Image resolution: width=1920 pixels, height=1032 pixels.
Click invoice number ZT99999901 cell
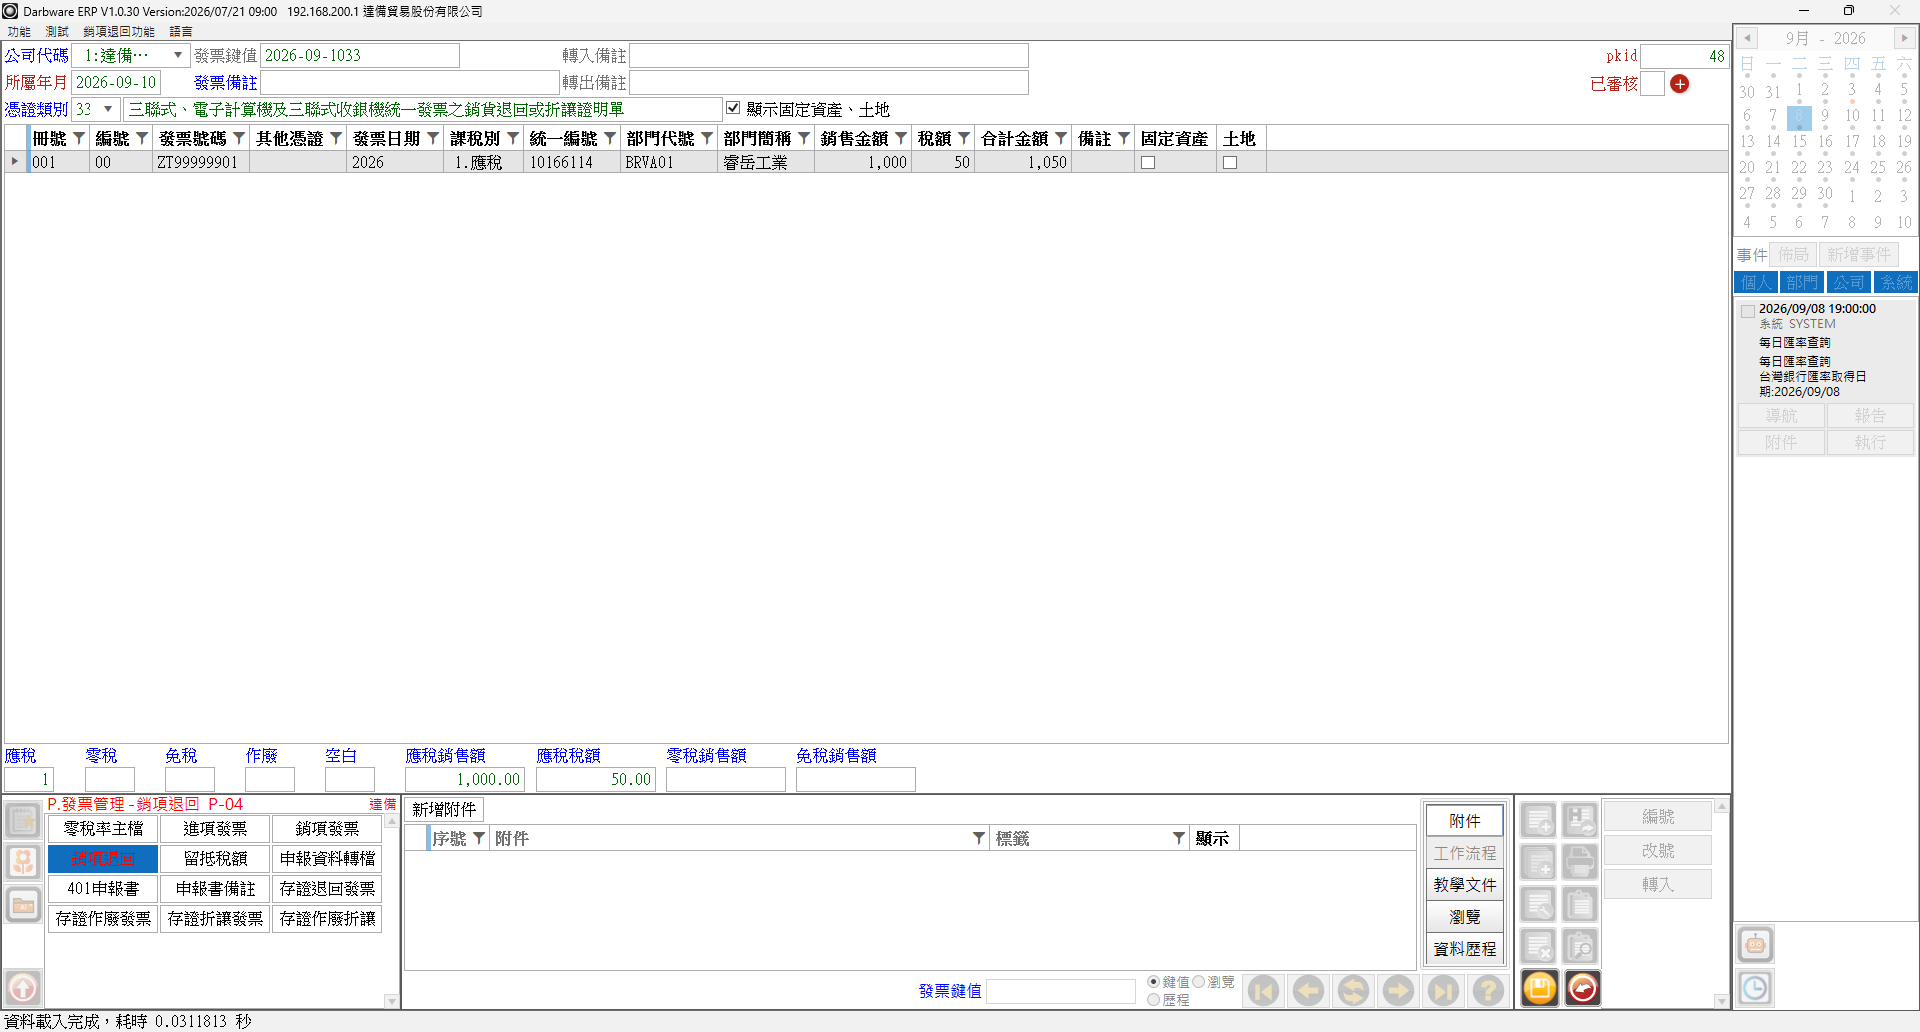(x=200, y=162)
